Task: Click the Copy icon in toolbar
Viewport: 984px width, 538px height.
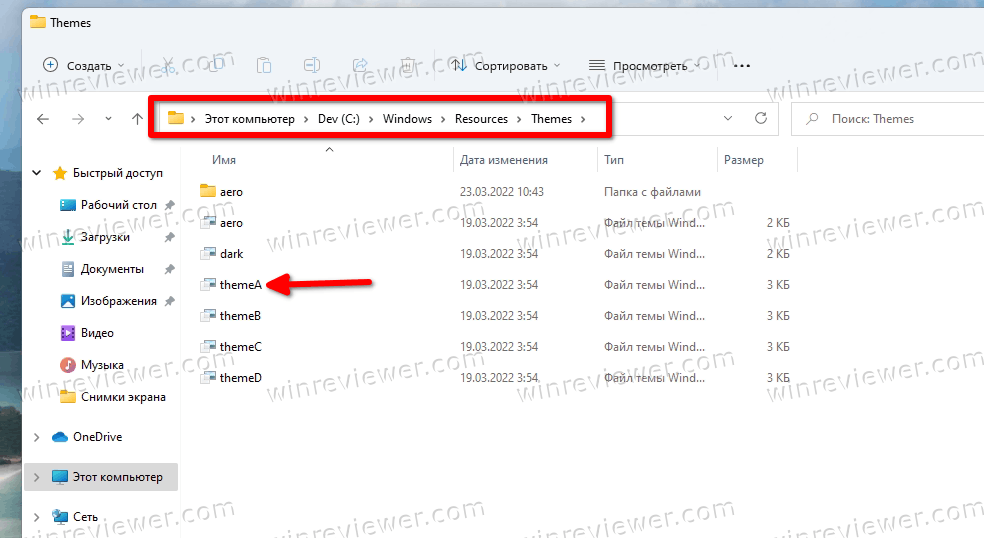Action: pos(216,65)
